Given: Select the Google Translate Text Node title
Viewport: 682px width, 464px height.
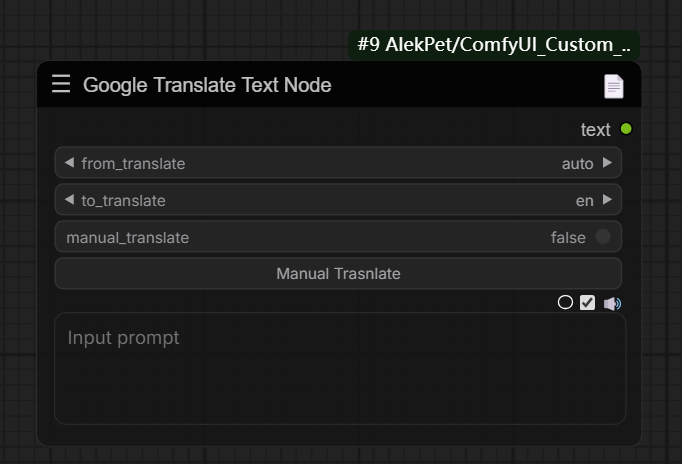Looking at the screenshot, I should click(207, 85).
